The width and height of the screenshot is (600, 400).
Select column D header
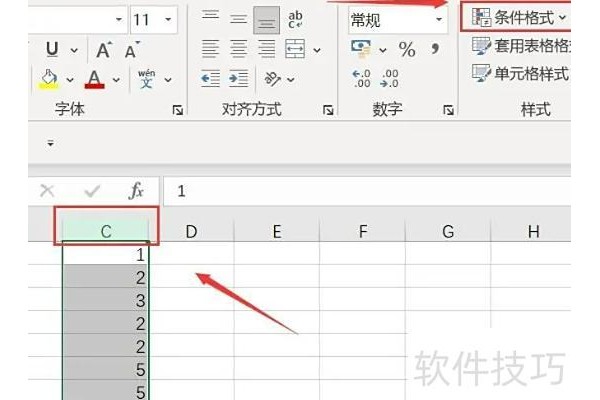click(191, 231)
